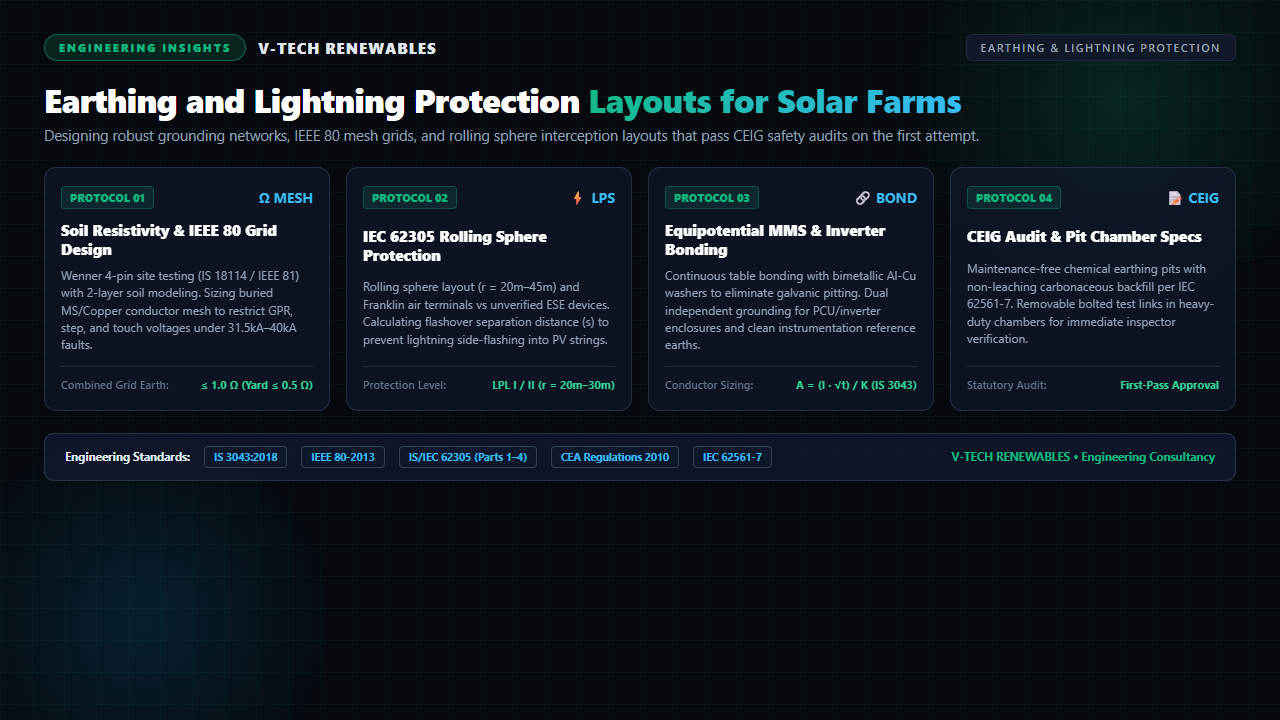This screenshot has height=720, width=1280.
Task: Click the 'Statutory Audit:' label
Action: (x=1007, y=385)
